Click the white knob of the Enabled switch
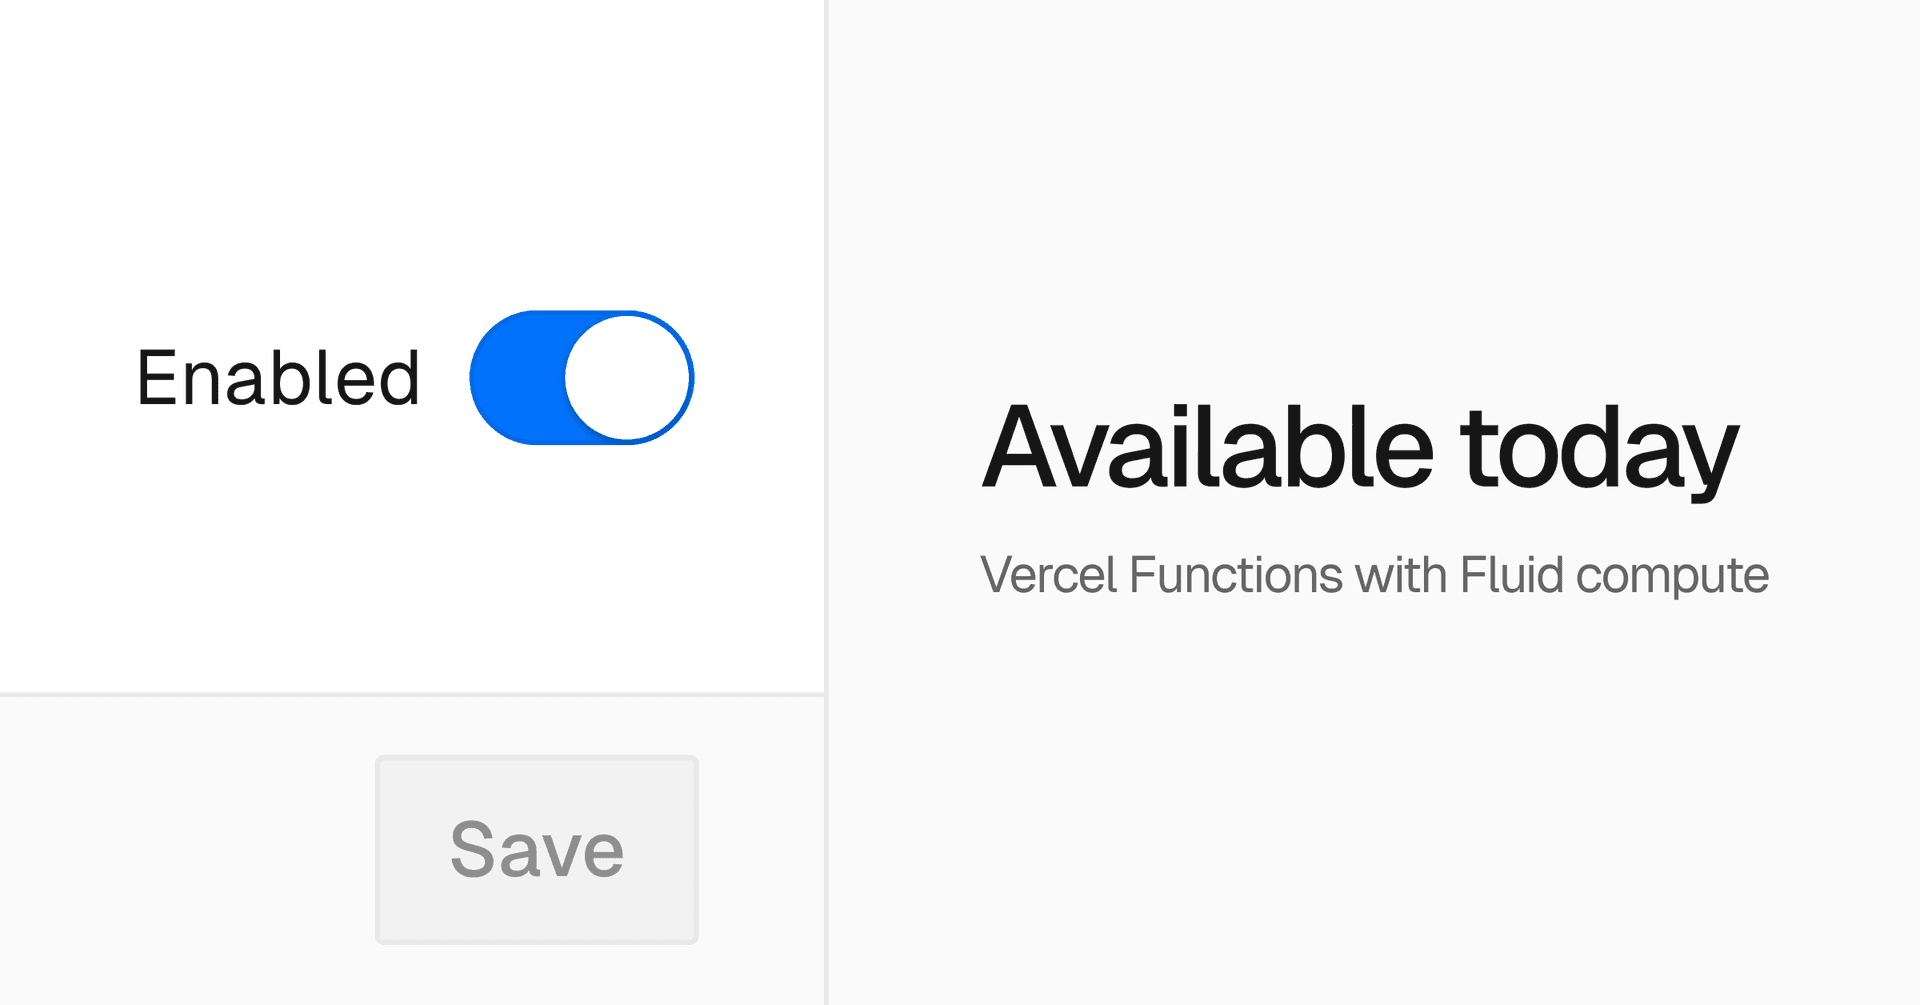Viewport: 1920px width, 1005px height. pyautogui.click(x=628, y=378)
